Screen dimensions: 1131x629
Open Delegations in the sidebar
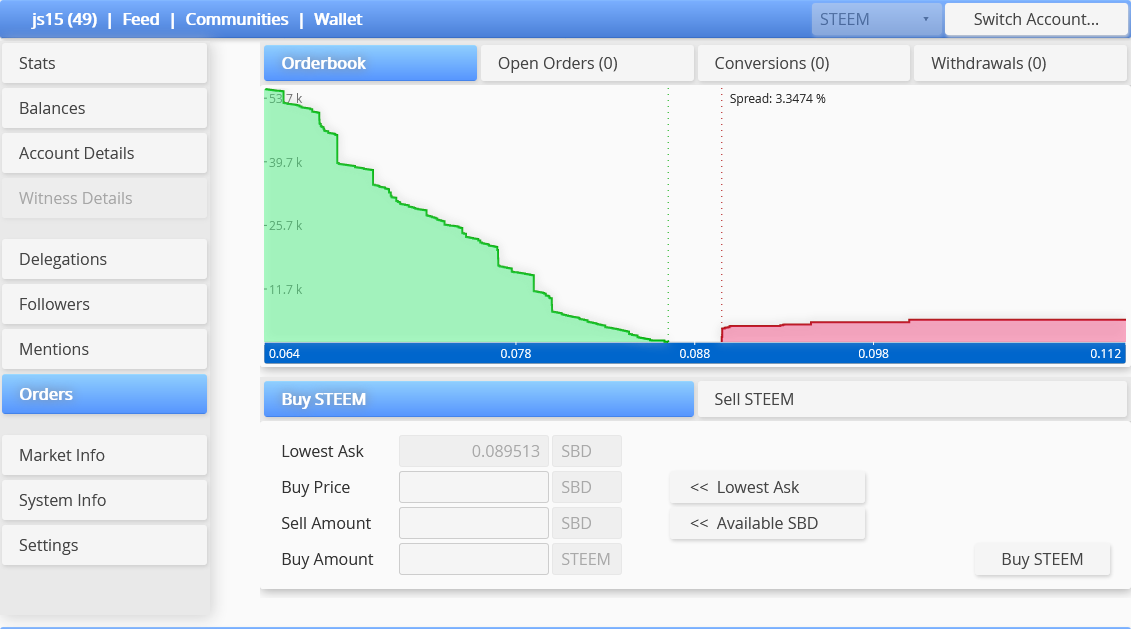(x=105, y=259)
